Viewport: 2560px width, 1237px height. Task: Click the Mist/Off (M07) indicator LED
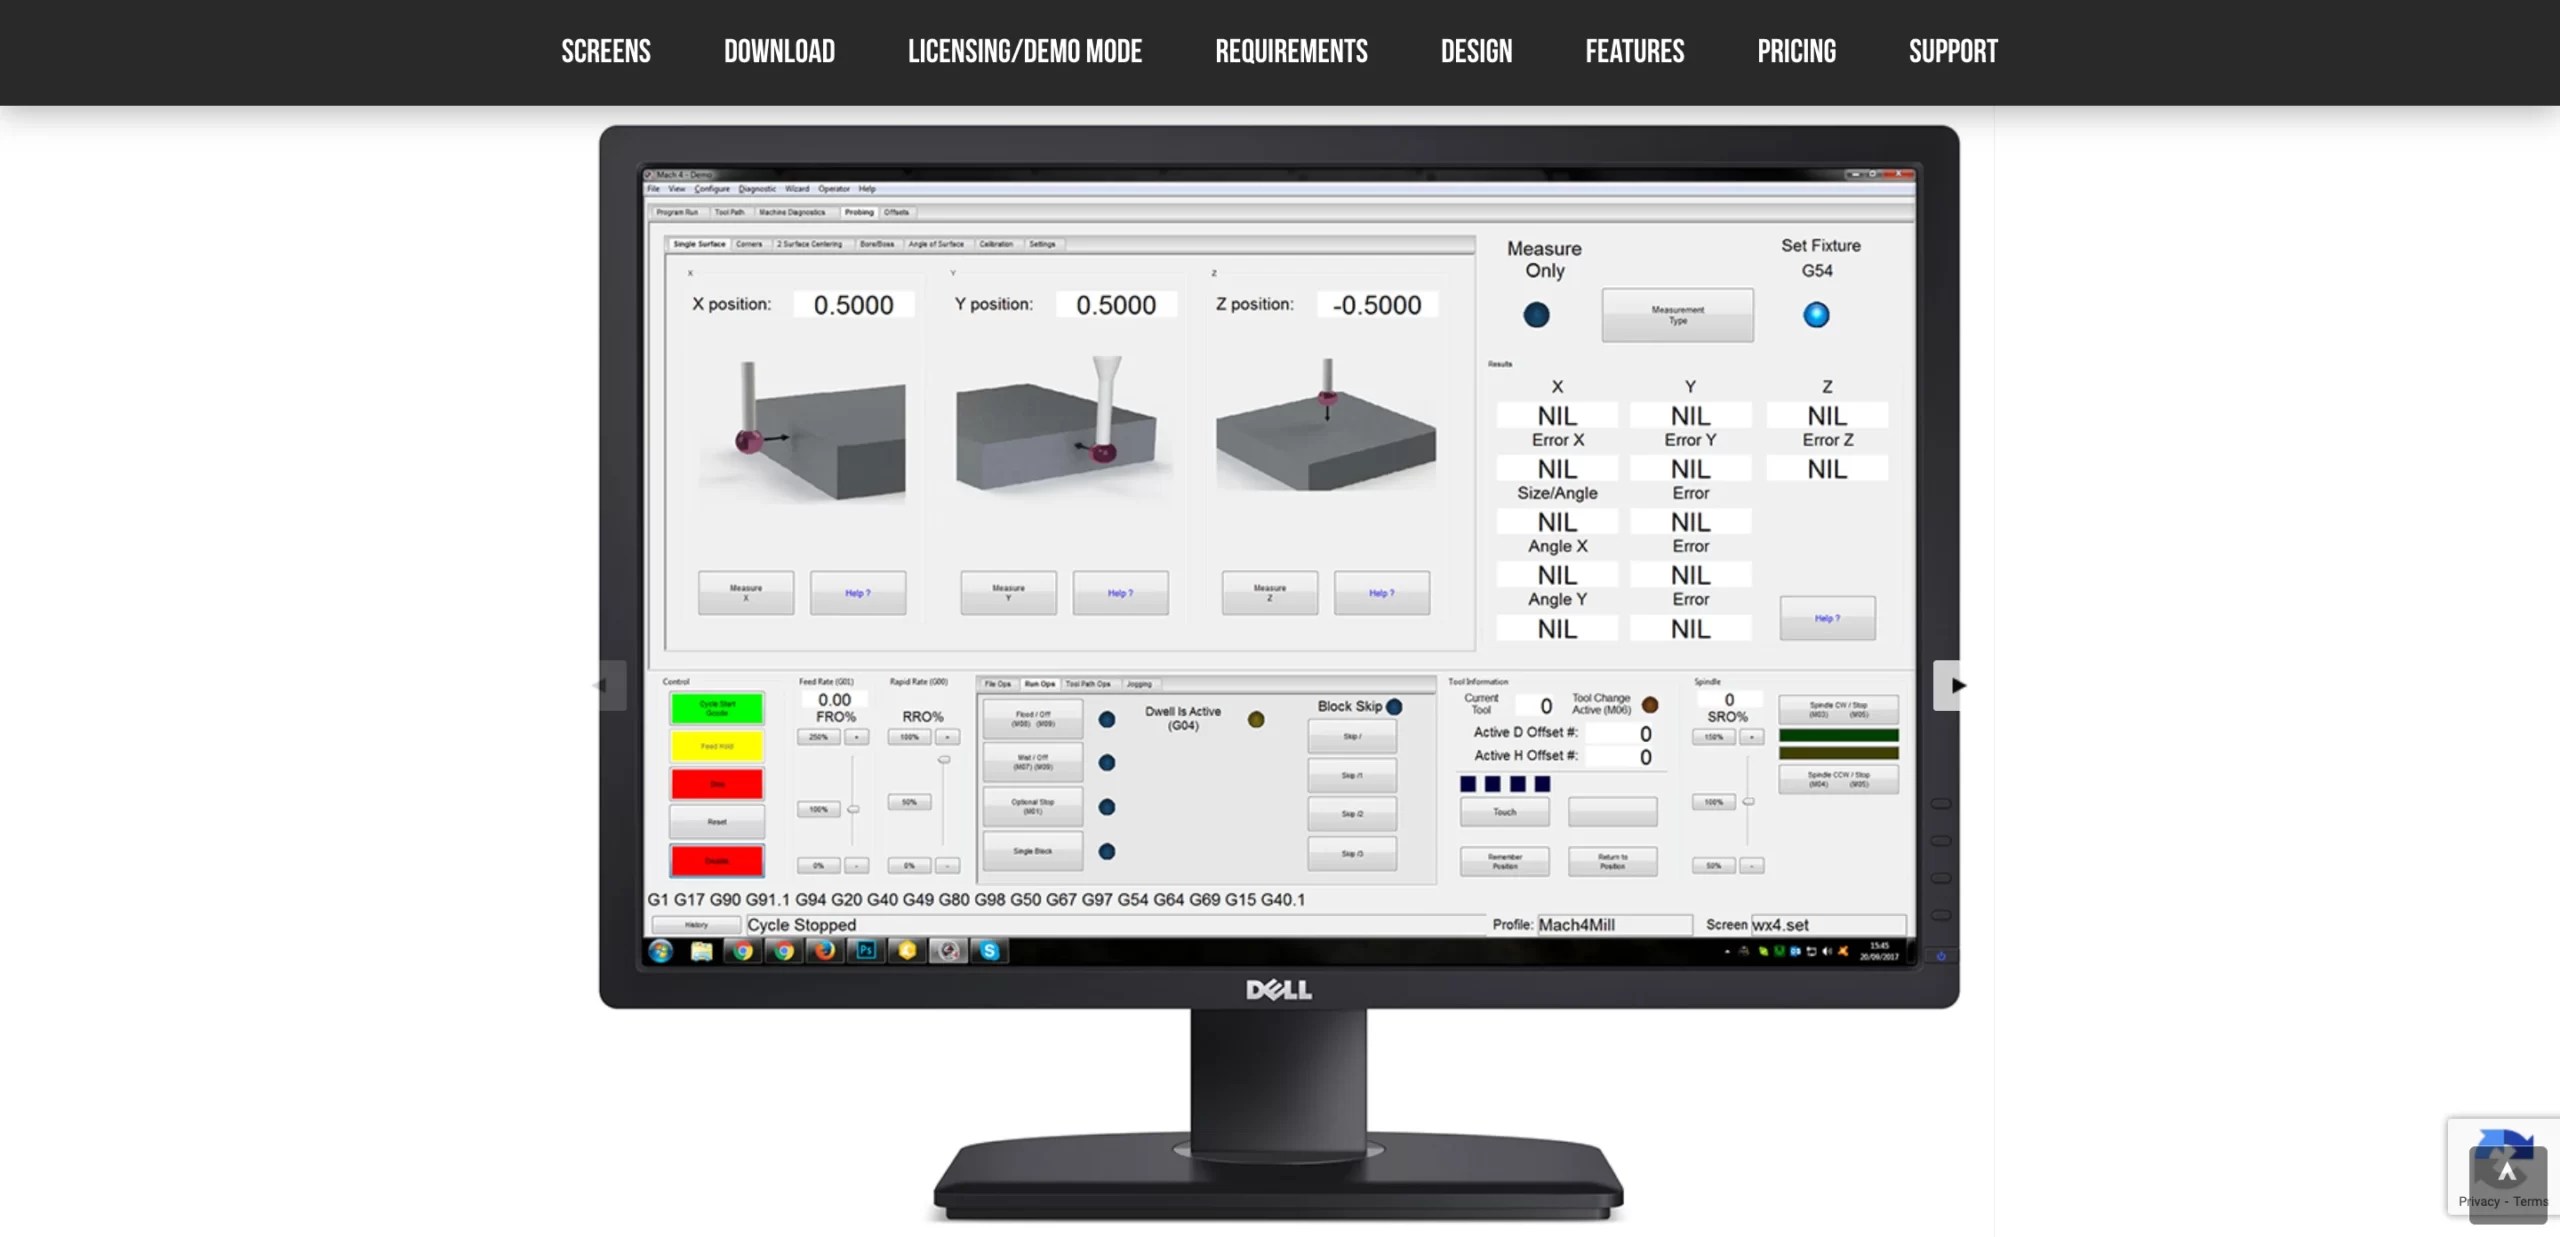click(1107, 764)
